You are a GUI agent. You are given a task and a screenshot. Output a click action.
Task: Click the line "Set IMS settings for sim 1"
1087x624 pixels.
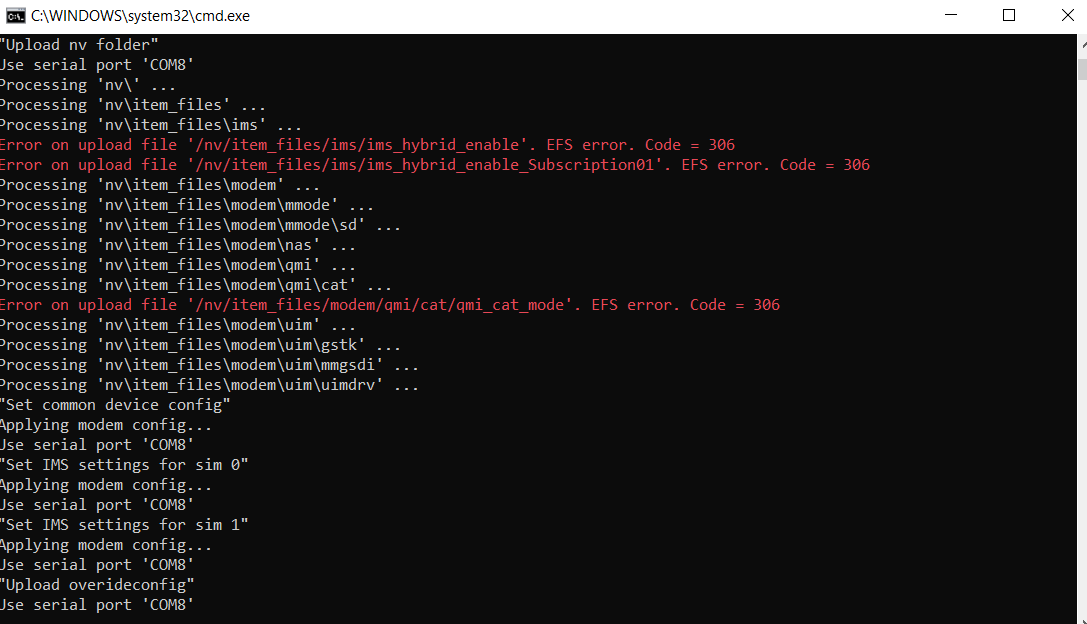point(124,526)
